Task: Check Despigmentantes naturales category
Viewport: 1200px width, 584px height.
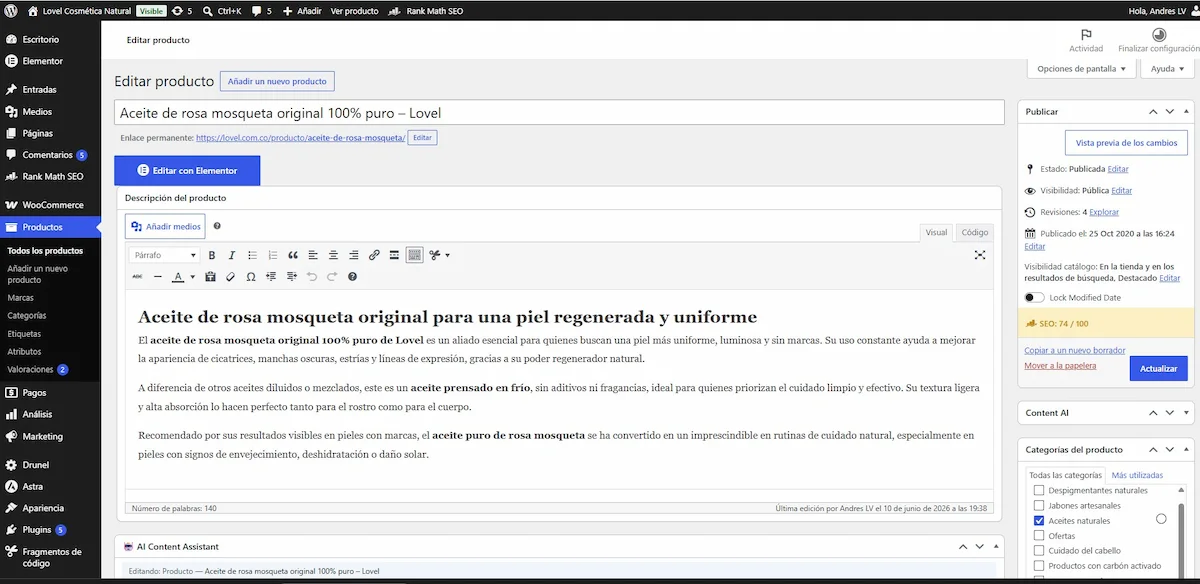Action: click(x=1039, y=491)
